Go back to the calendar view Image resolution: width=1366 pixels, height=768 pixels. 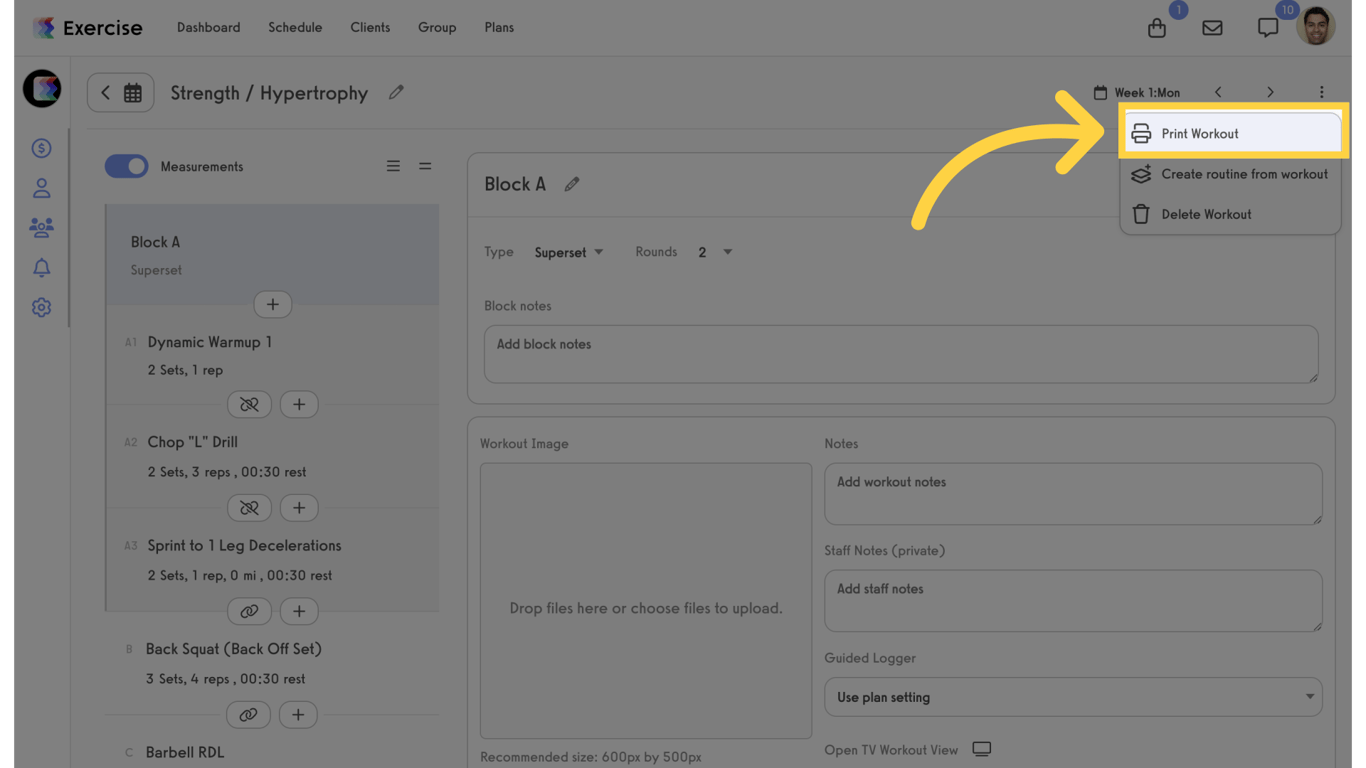pos(120,93)
